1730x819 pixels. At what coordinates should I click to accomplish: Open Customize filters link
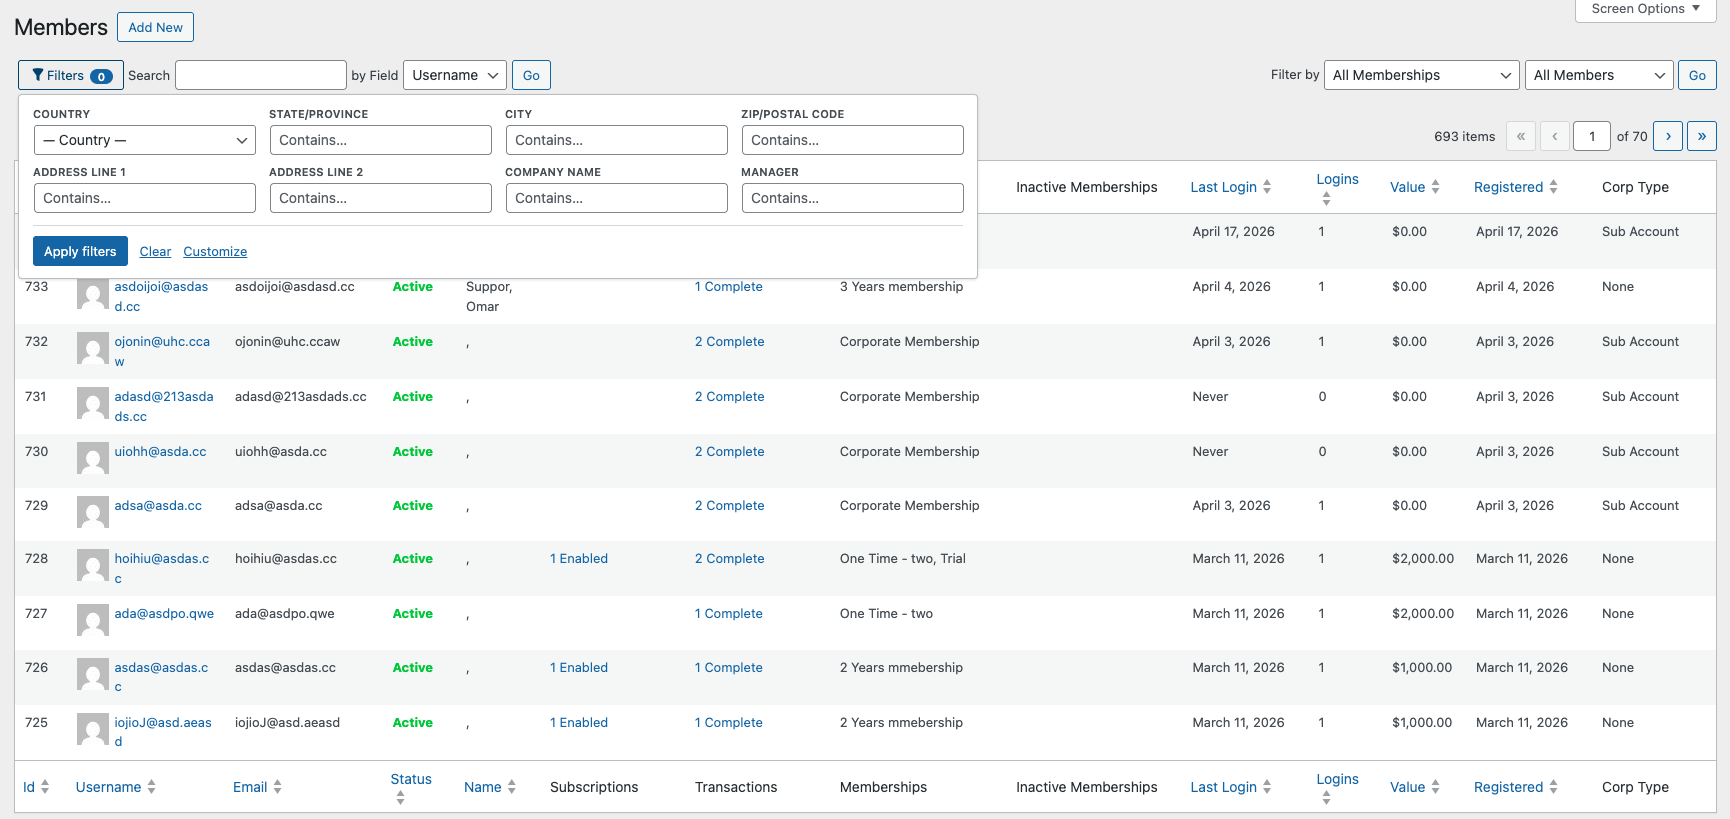[x=215, y=251]
